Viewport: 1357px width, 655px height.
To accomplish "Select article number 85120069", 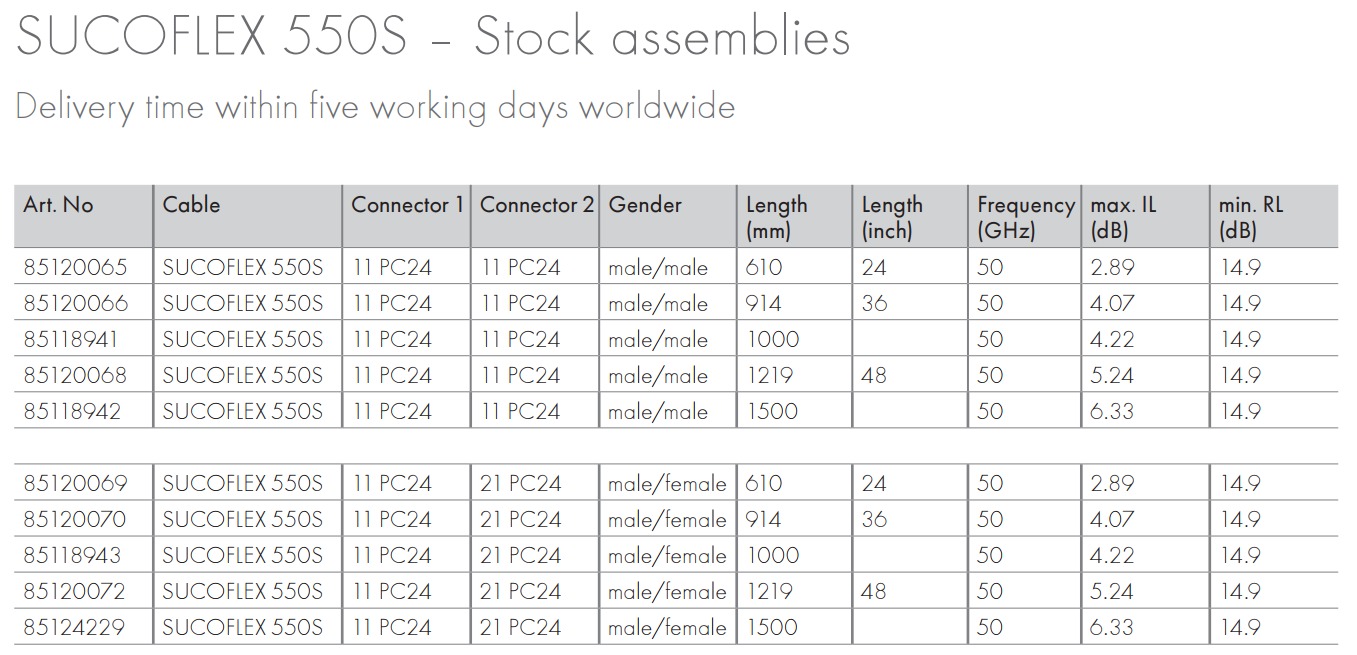I will [75, 484].
